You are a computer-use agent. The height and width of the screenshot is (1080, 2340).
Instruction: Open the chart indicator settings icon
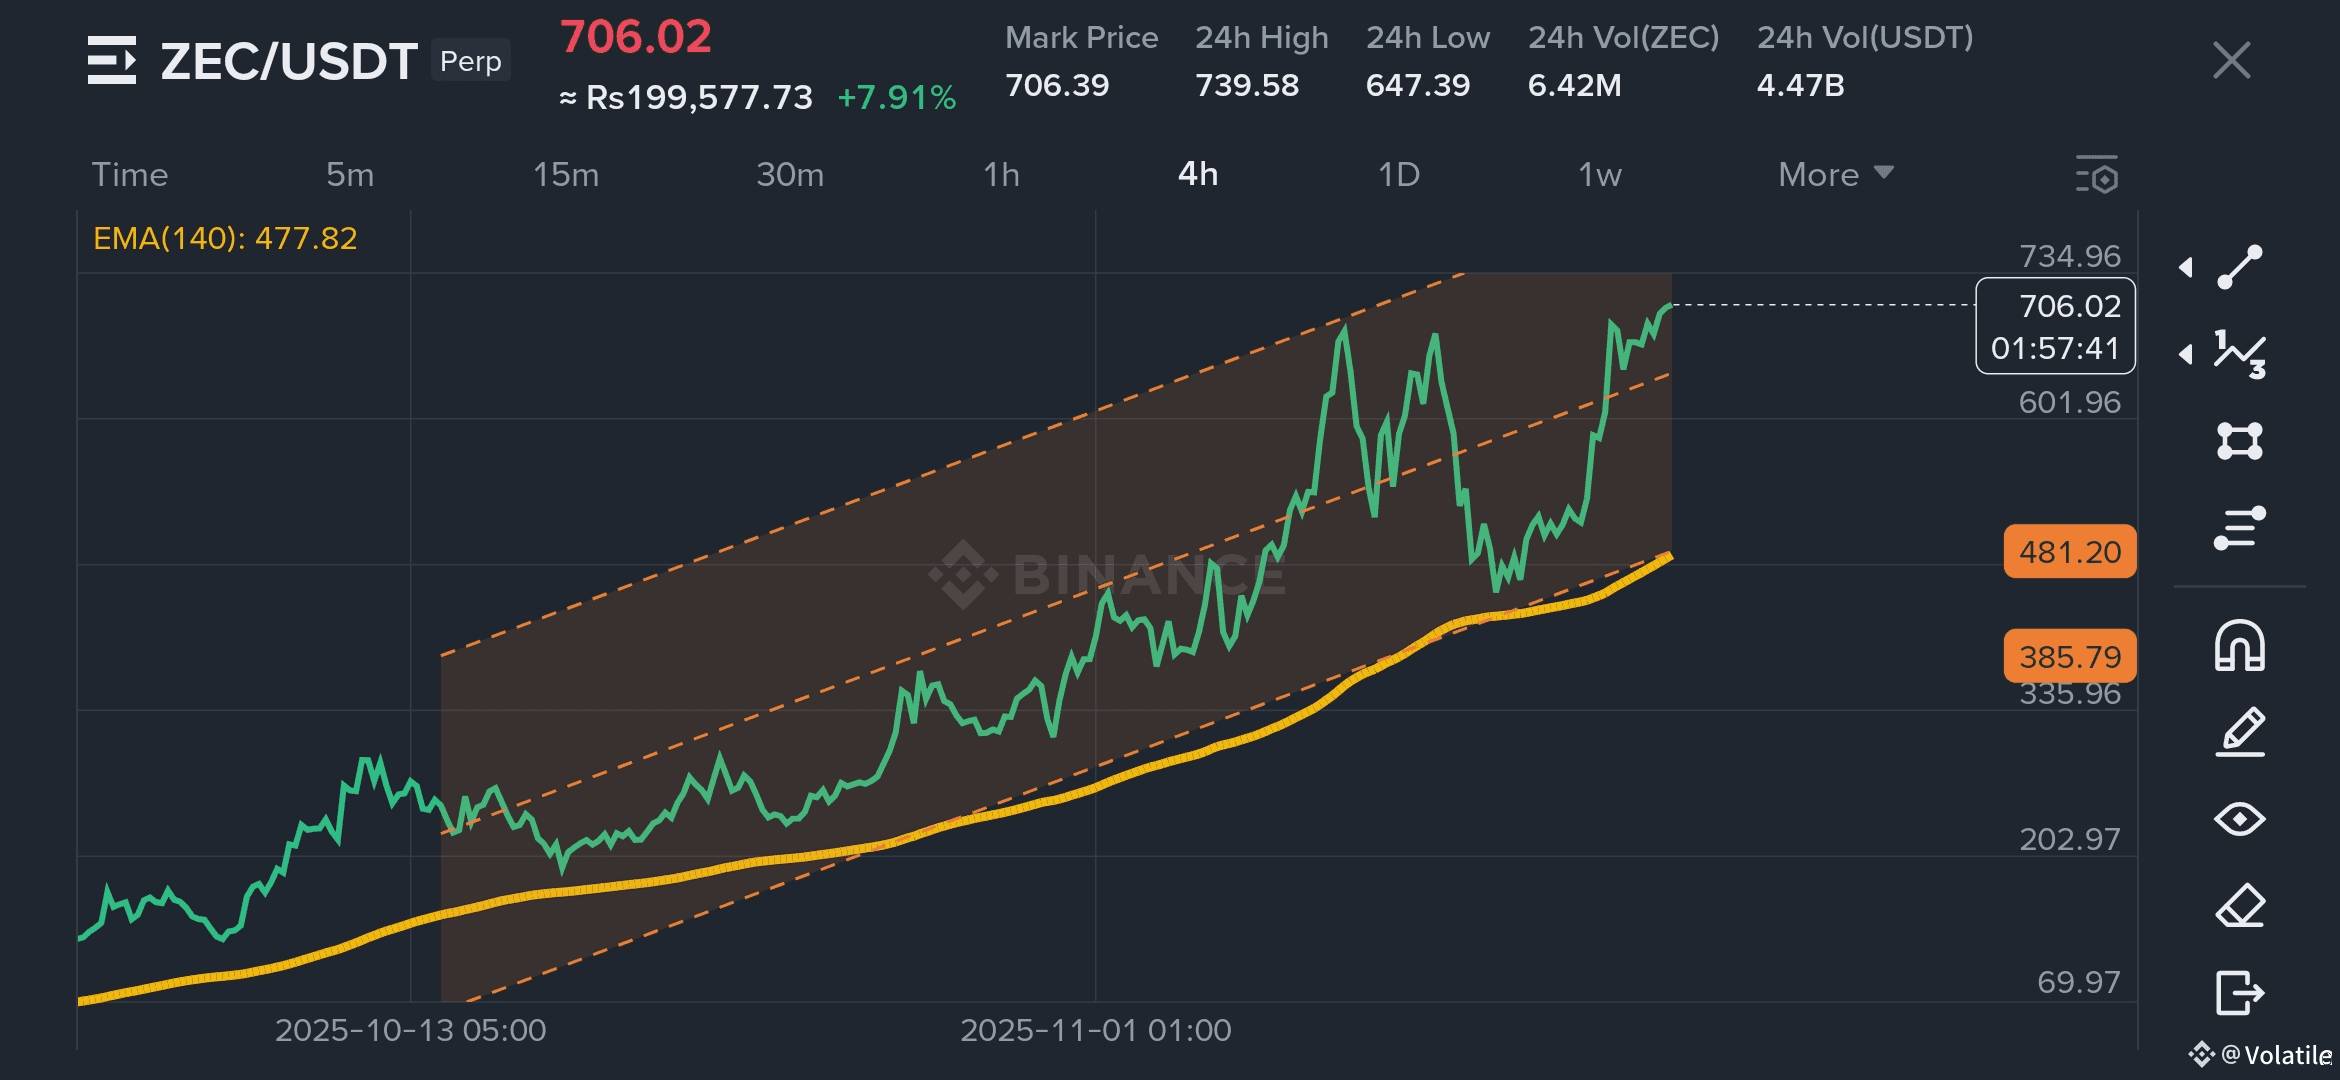pyautogui.click(x=2097, y=175)
